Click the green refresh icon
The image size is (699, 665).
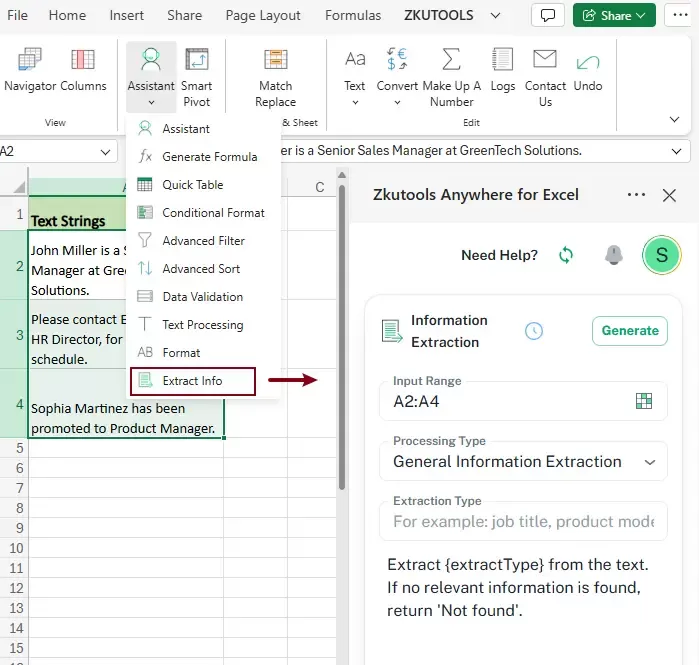(x=566, y=255)
